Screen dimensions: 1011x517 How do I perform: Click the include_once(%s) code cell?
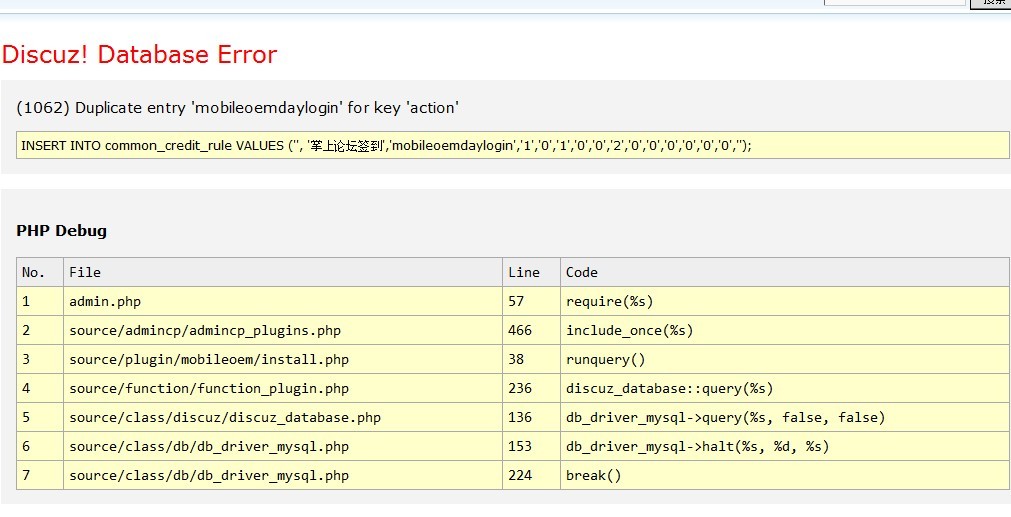(x=785, y=330)
